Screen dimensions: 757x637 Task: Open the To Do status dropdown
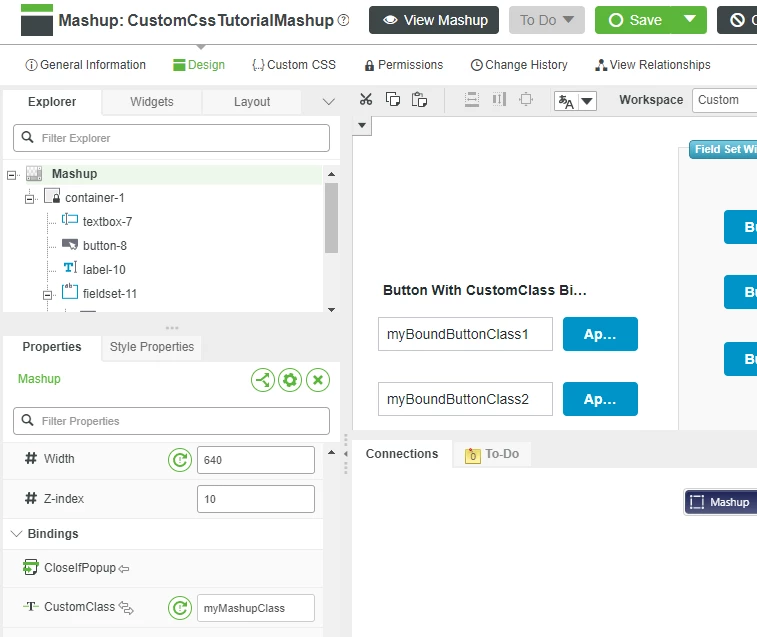tap(547, 20)
